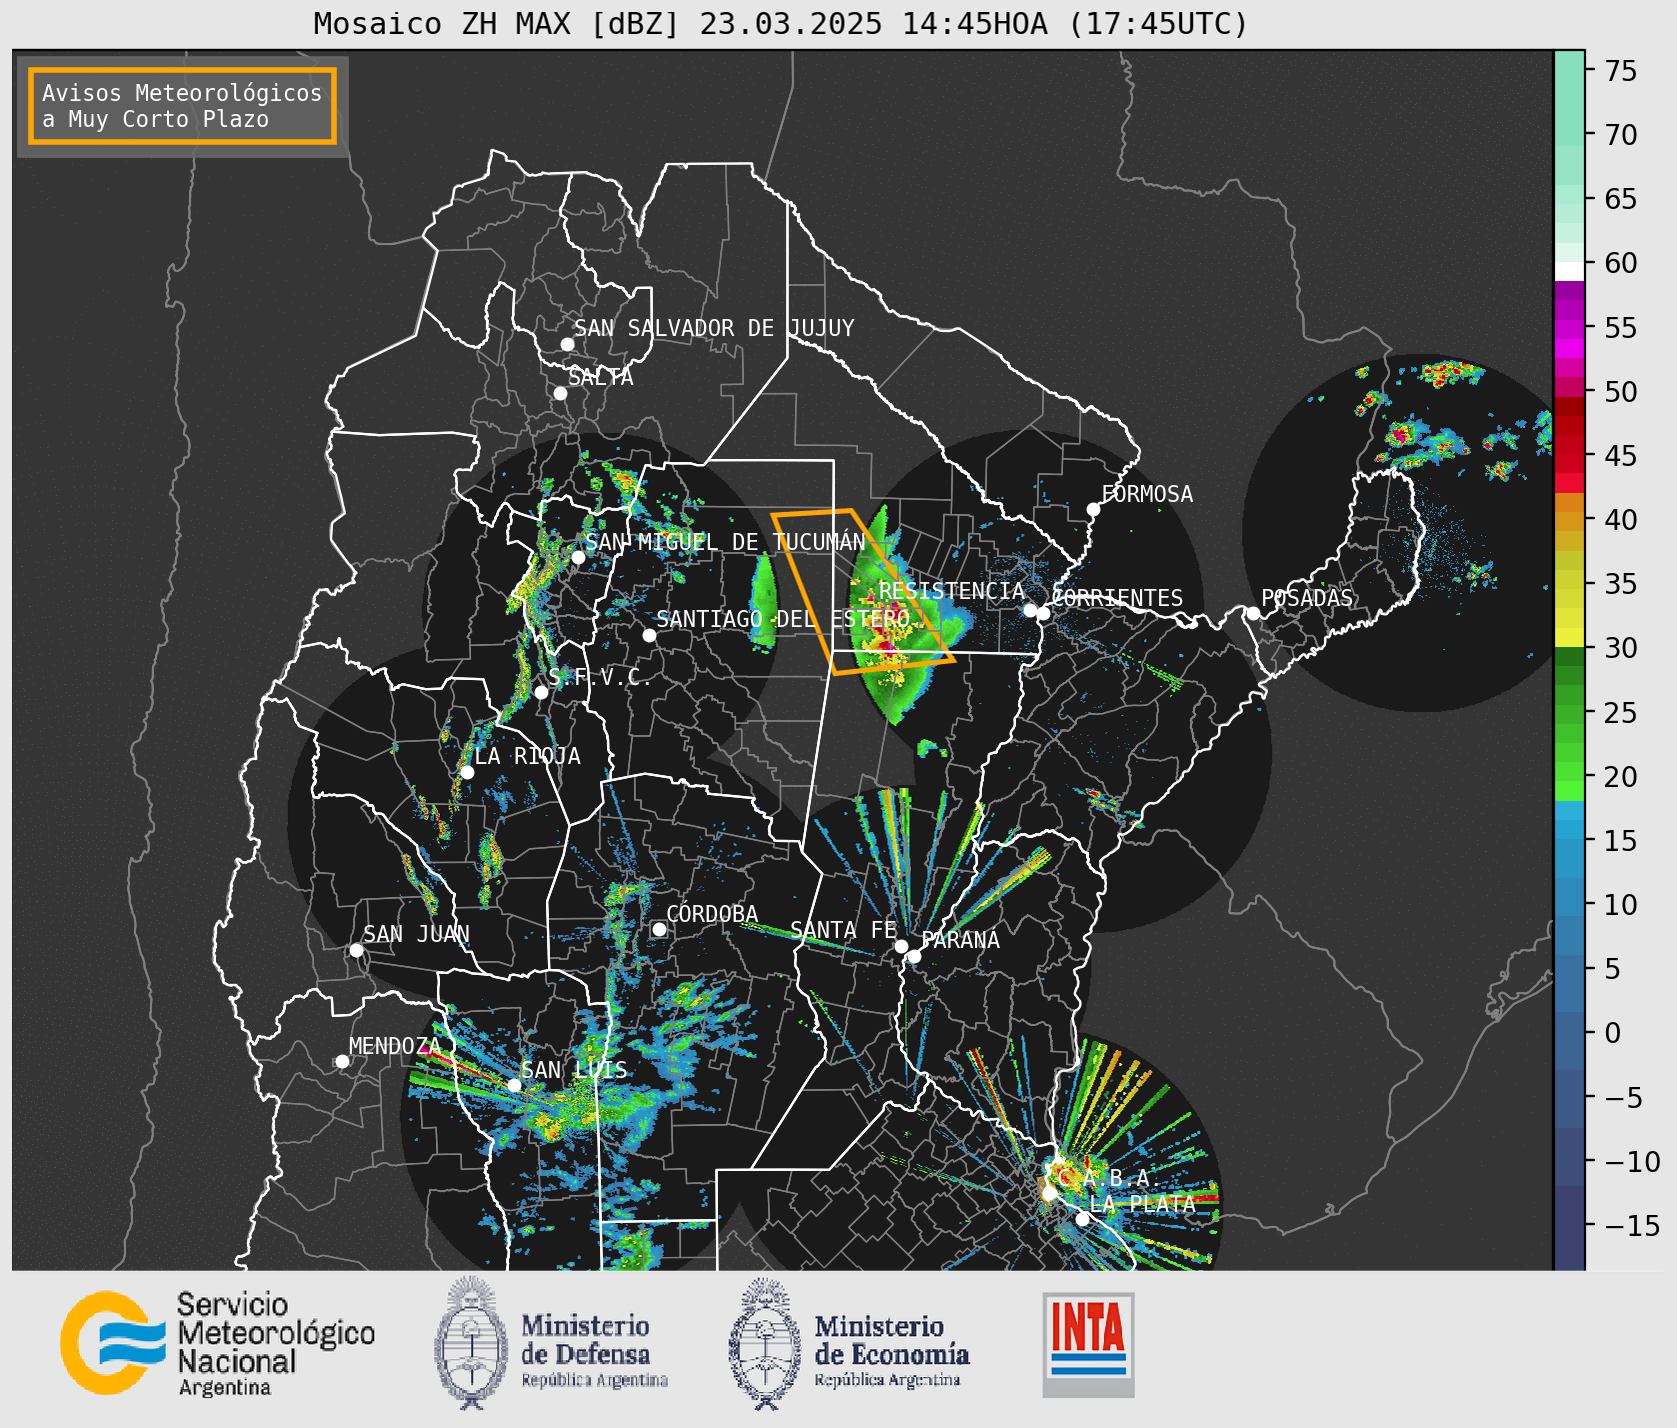Screen dimensions: 1677x1428
Task: Select the Córdoba city marker dot
Action: click(x=659, y=929)
